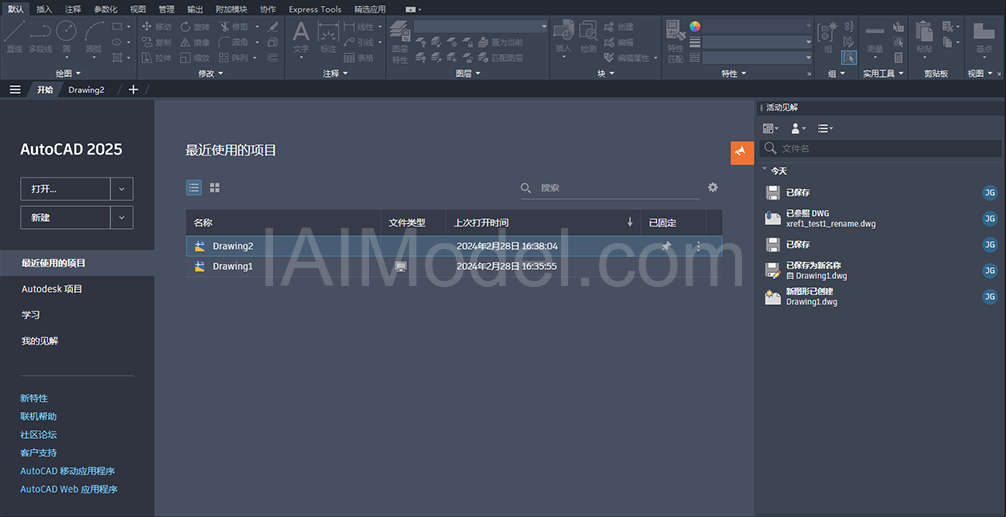1006x517 pixels.
Task: Expand the 打开 (Open) dropdown arrow
Action: [x=122, y=189]
